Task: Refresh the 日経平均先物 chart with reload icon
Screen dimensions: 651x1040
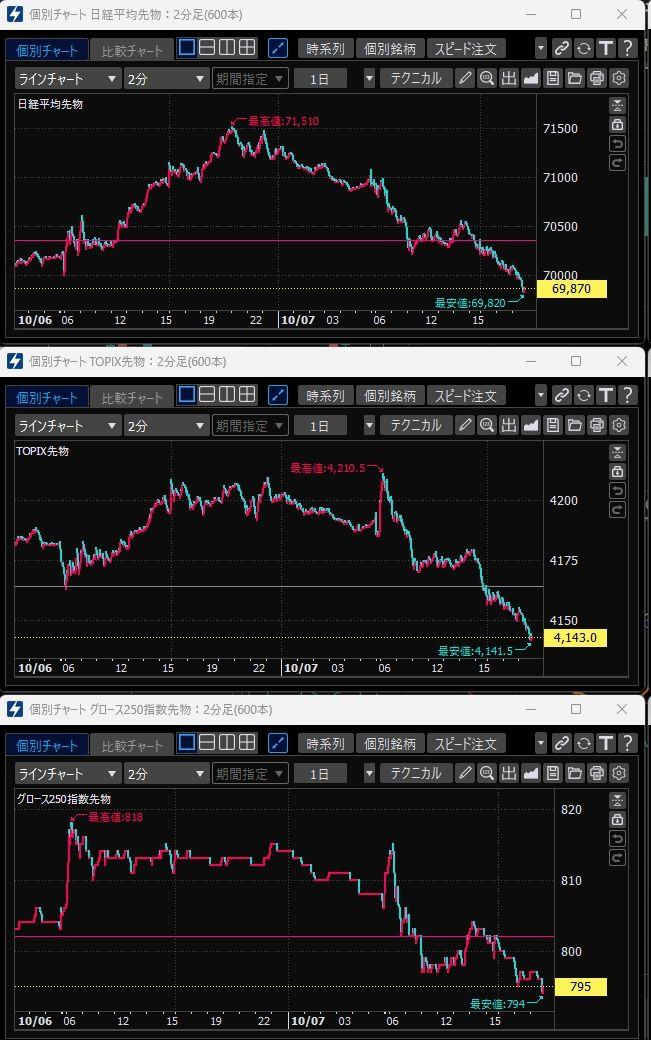Action: click(x=583, y=48)
